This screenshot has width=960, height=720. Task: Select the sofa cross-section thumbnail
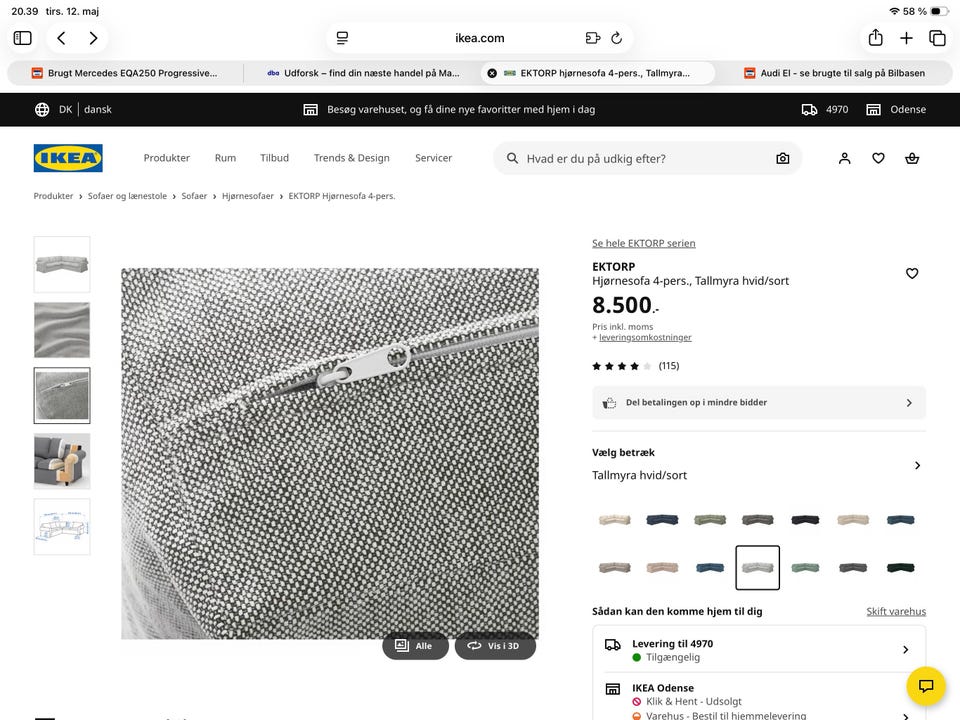pos(62,461)
